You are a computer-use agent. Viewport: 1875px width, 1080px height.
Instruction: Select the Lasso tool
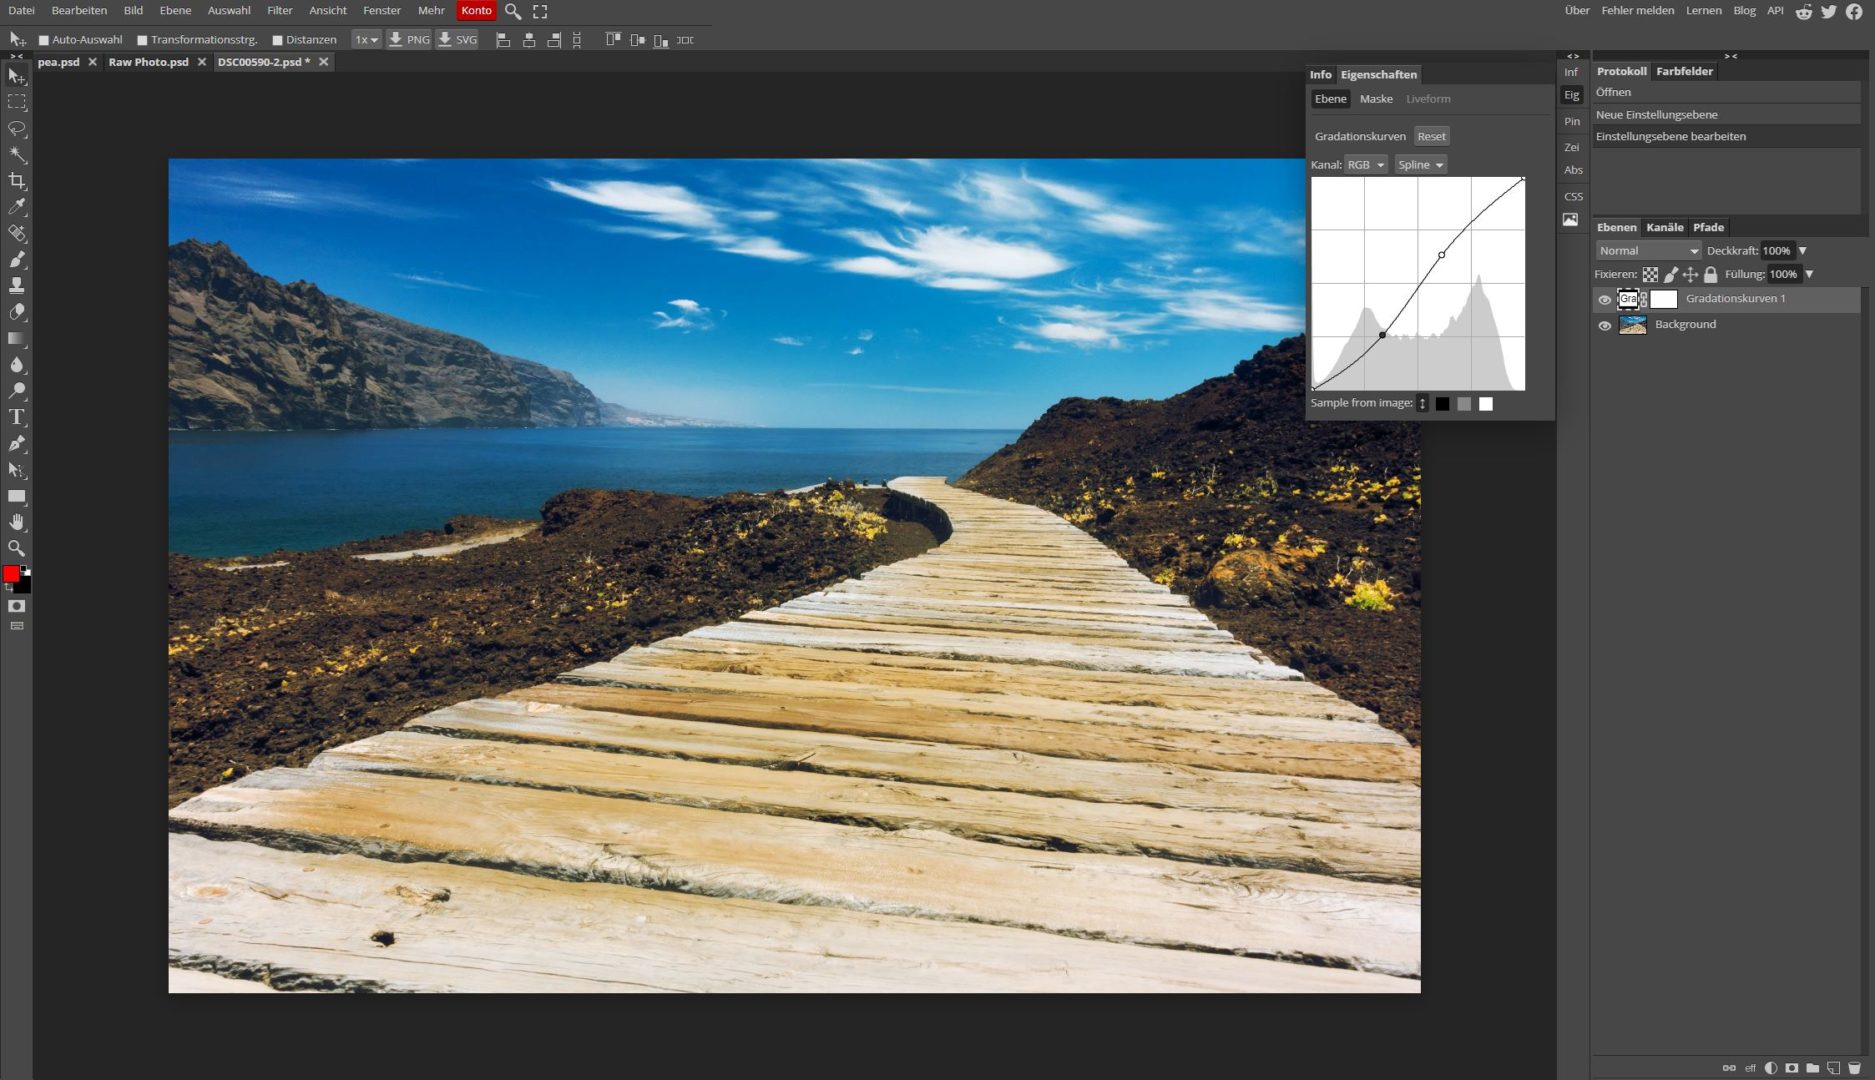pyautogui.click(x=16, y=128)
